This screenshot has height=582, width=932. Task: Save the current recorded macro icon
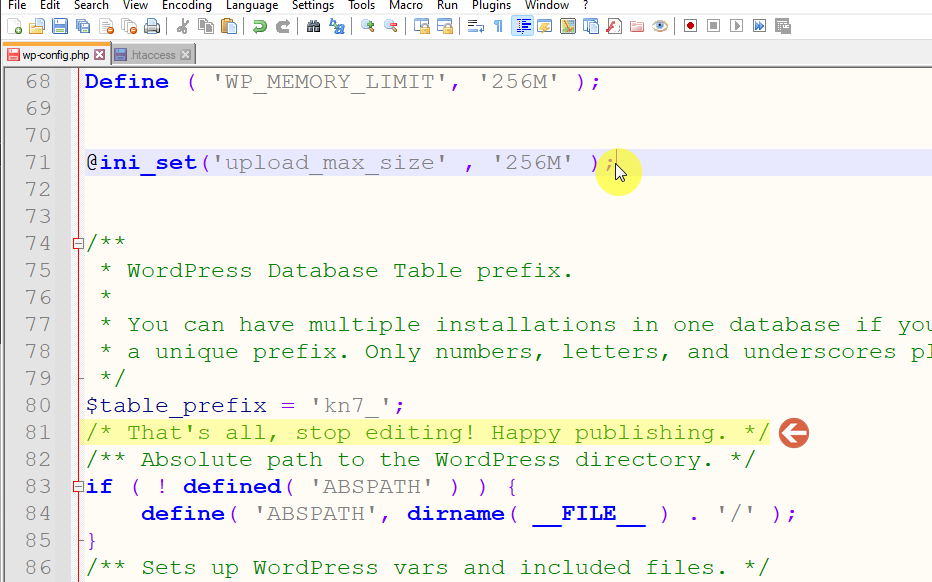tap(782, 26)
